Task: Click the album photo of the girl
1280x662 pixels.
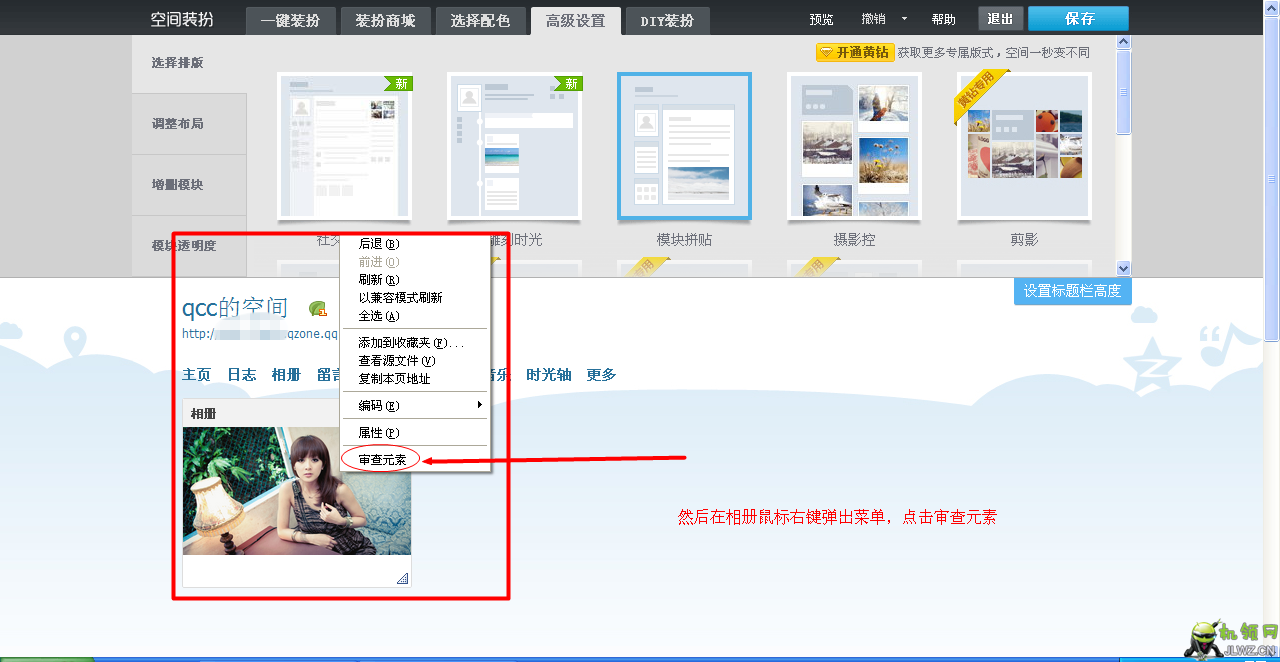Action: 297,491
